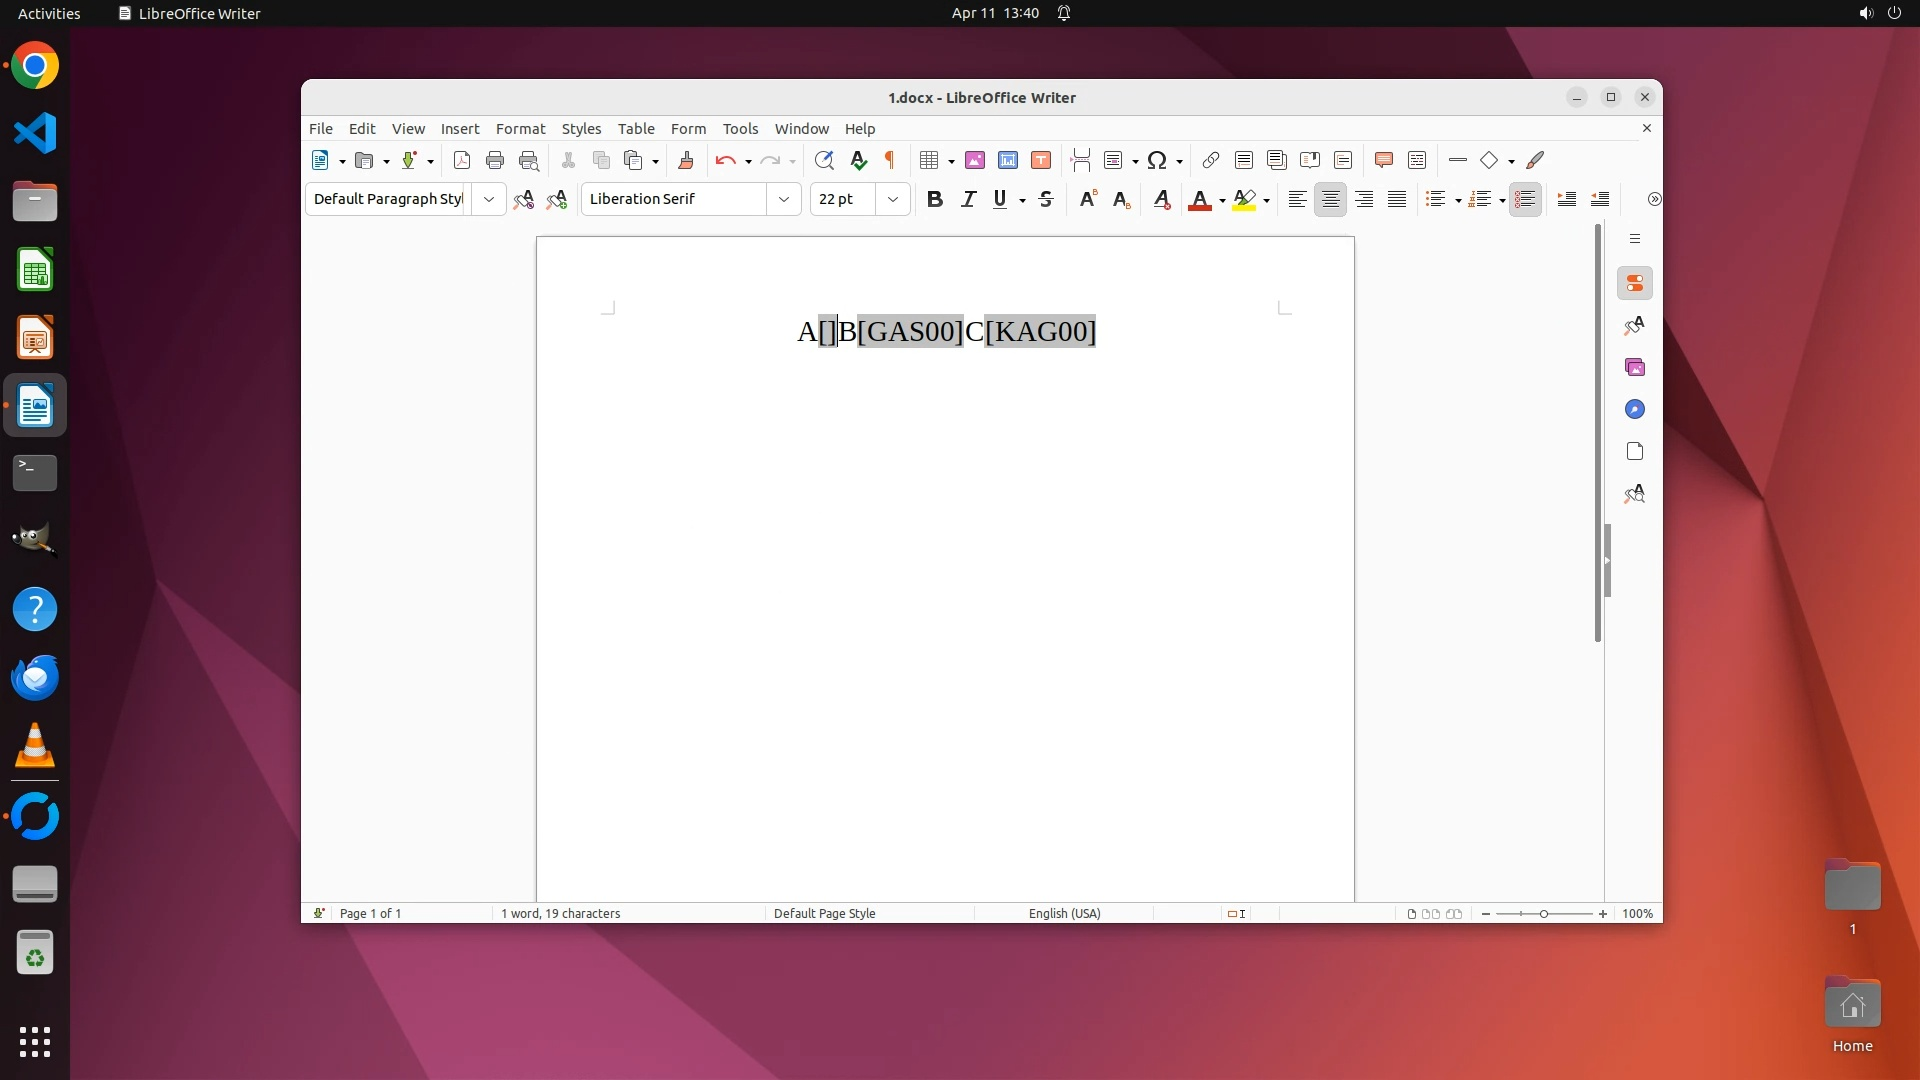Open the Format menu
This screenshot has width=1920, height=1080.
(520, 129)
